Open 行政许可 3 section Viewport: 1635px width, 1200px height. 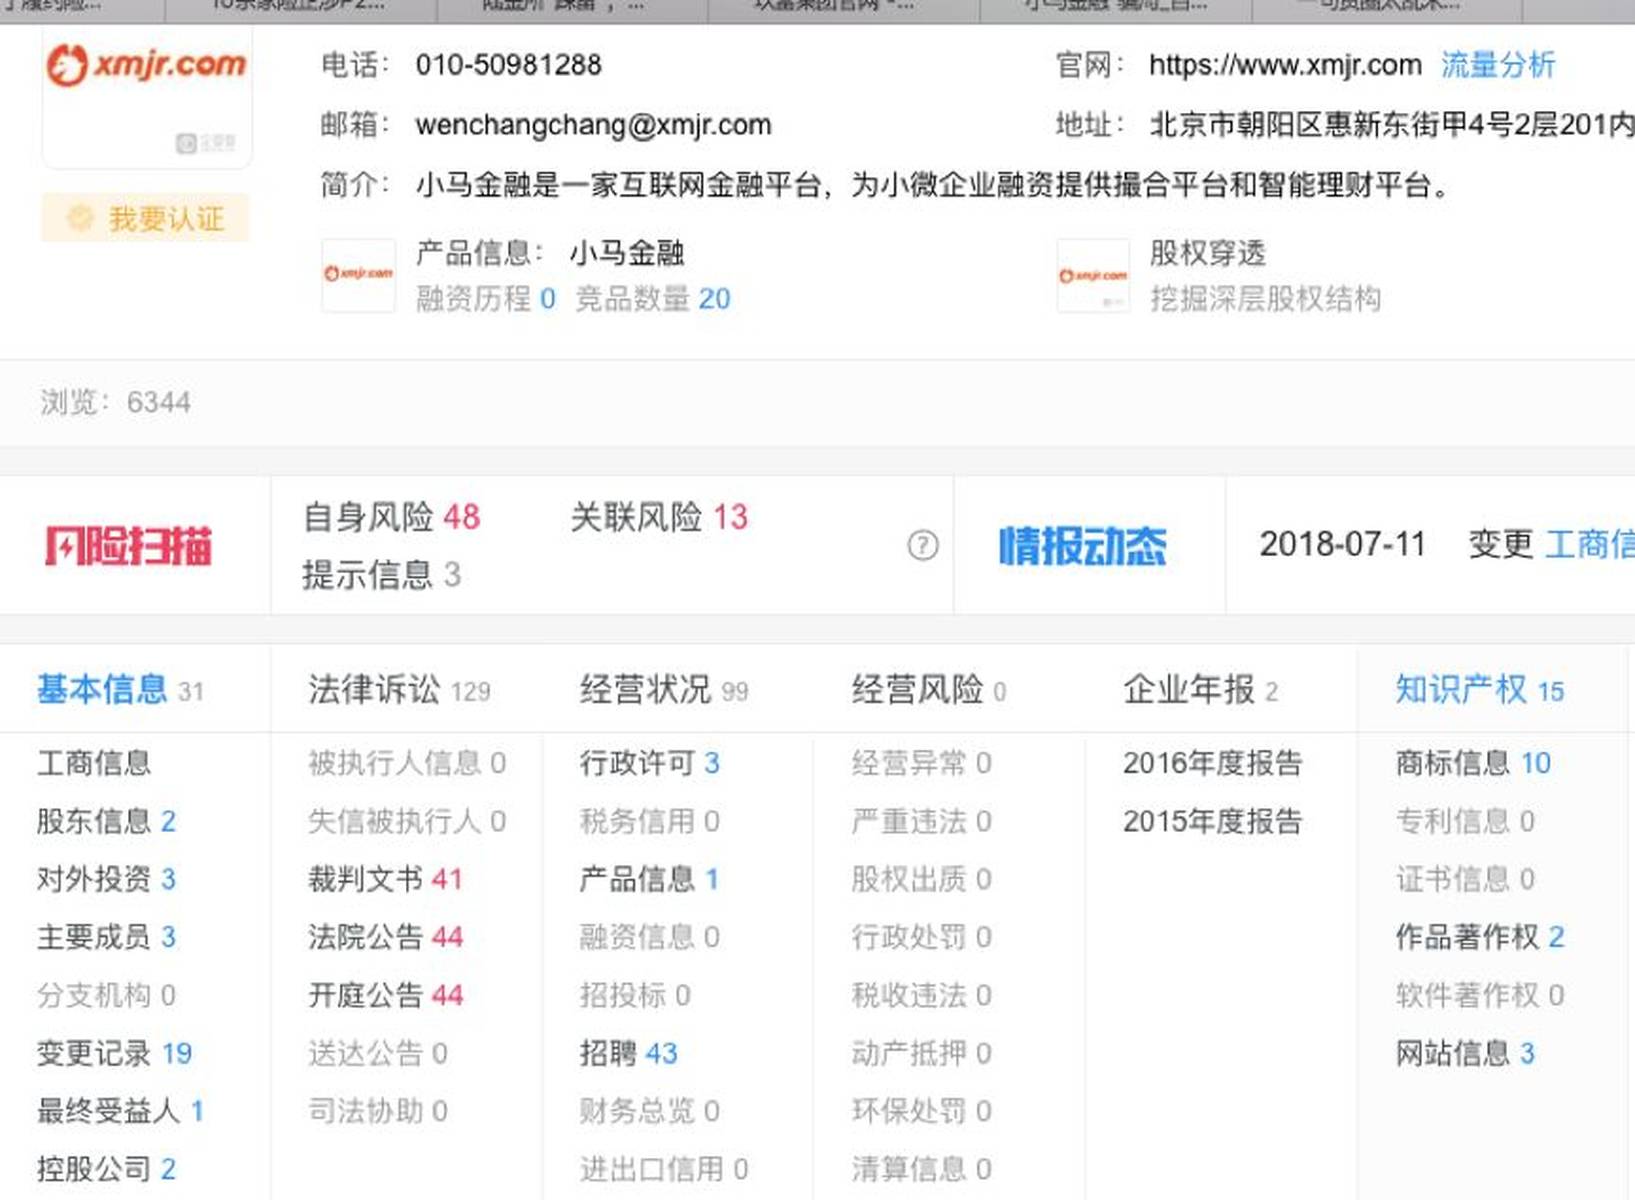tap(650, 763)
